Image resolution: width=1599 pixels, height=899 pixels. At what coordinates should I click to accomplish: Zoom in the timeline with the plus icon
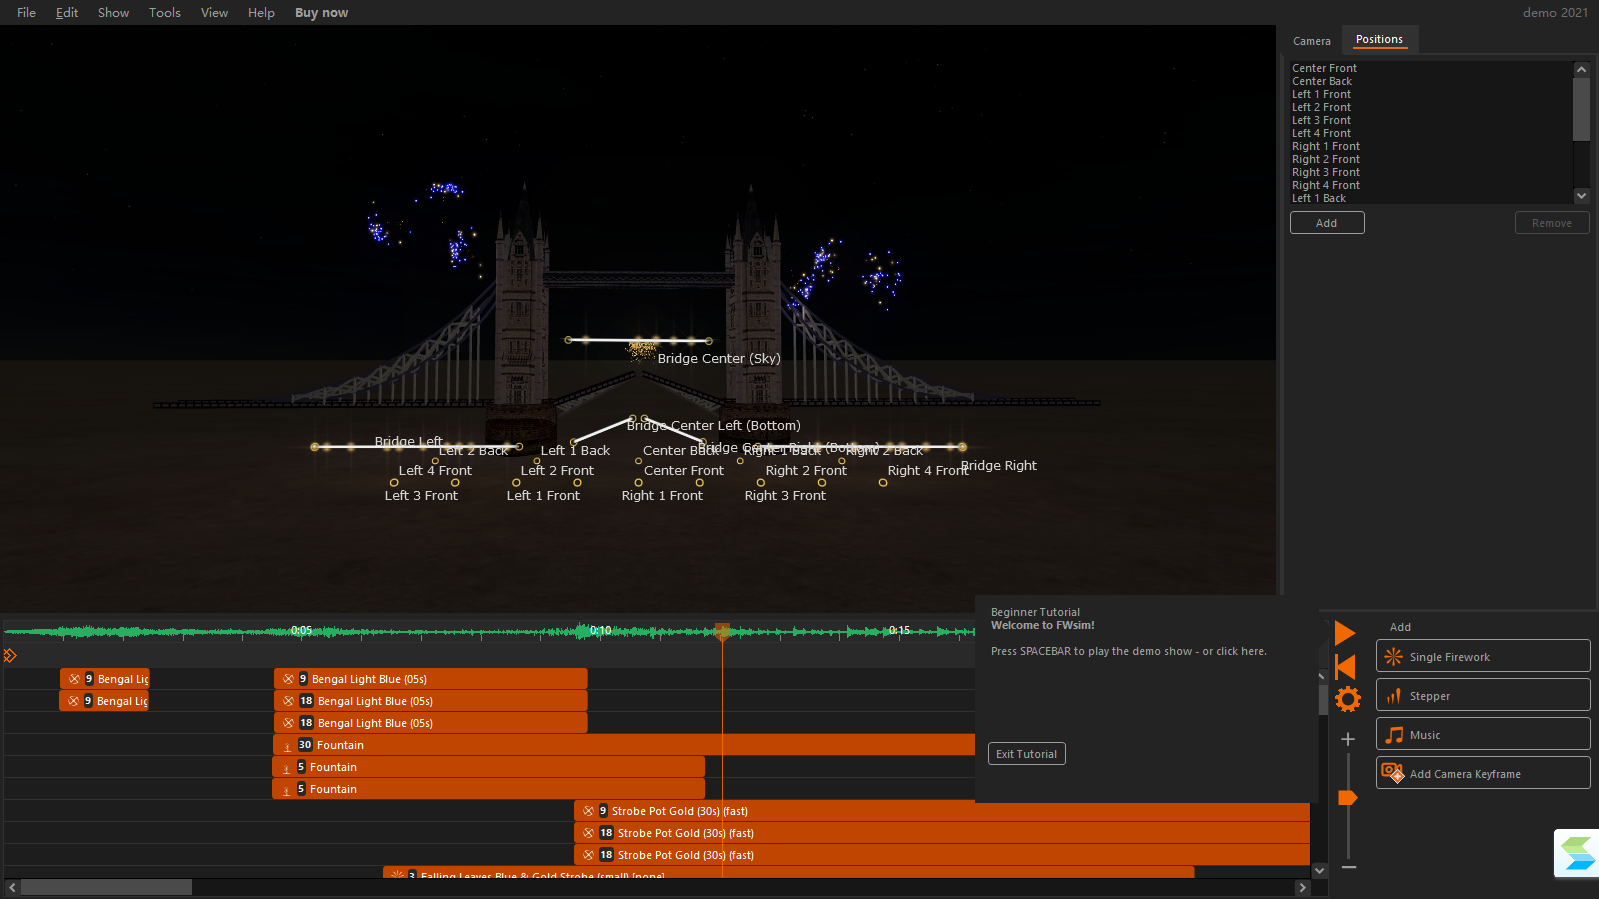pos(1348,739)
